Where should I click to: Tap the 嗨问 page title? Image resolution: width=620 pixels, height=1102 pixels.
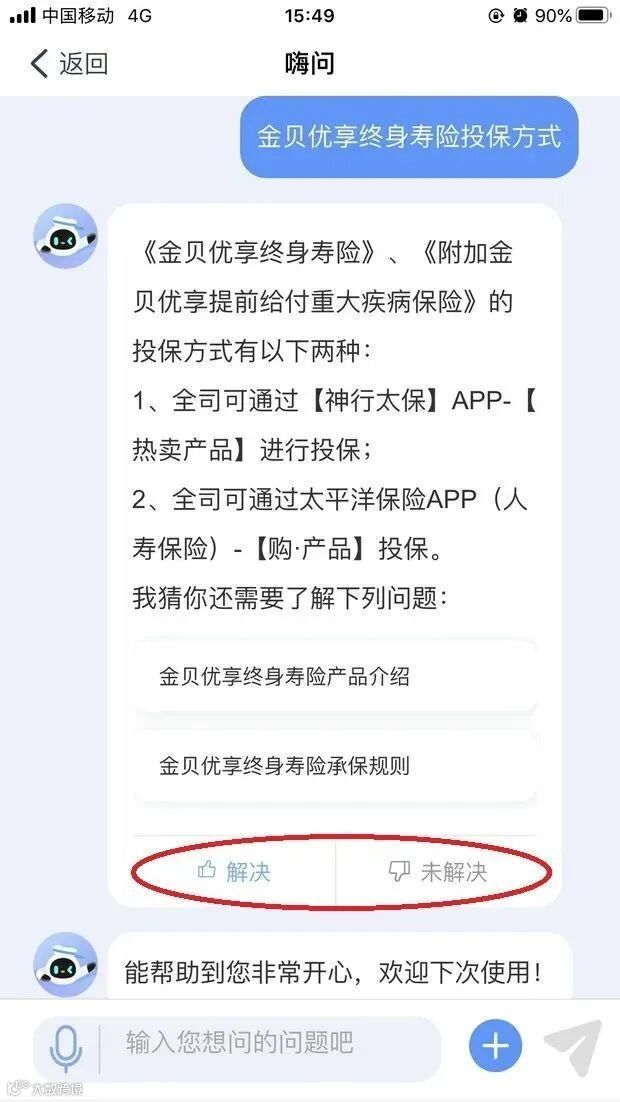coord(309,64)
